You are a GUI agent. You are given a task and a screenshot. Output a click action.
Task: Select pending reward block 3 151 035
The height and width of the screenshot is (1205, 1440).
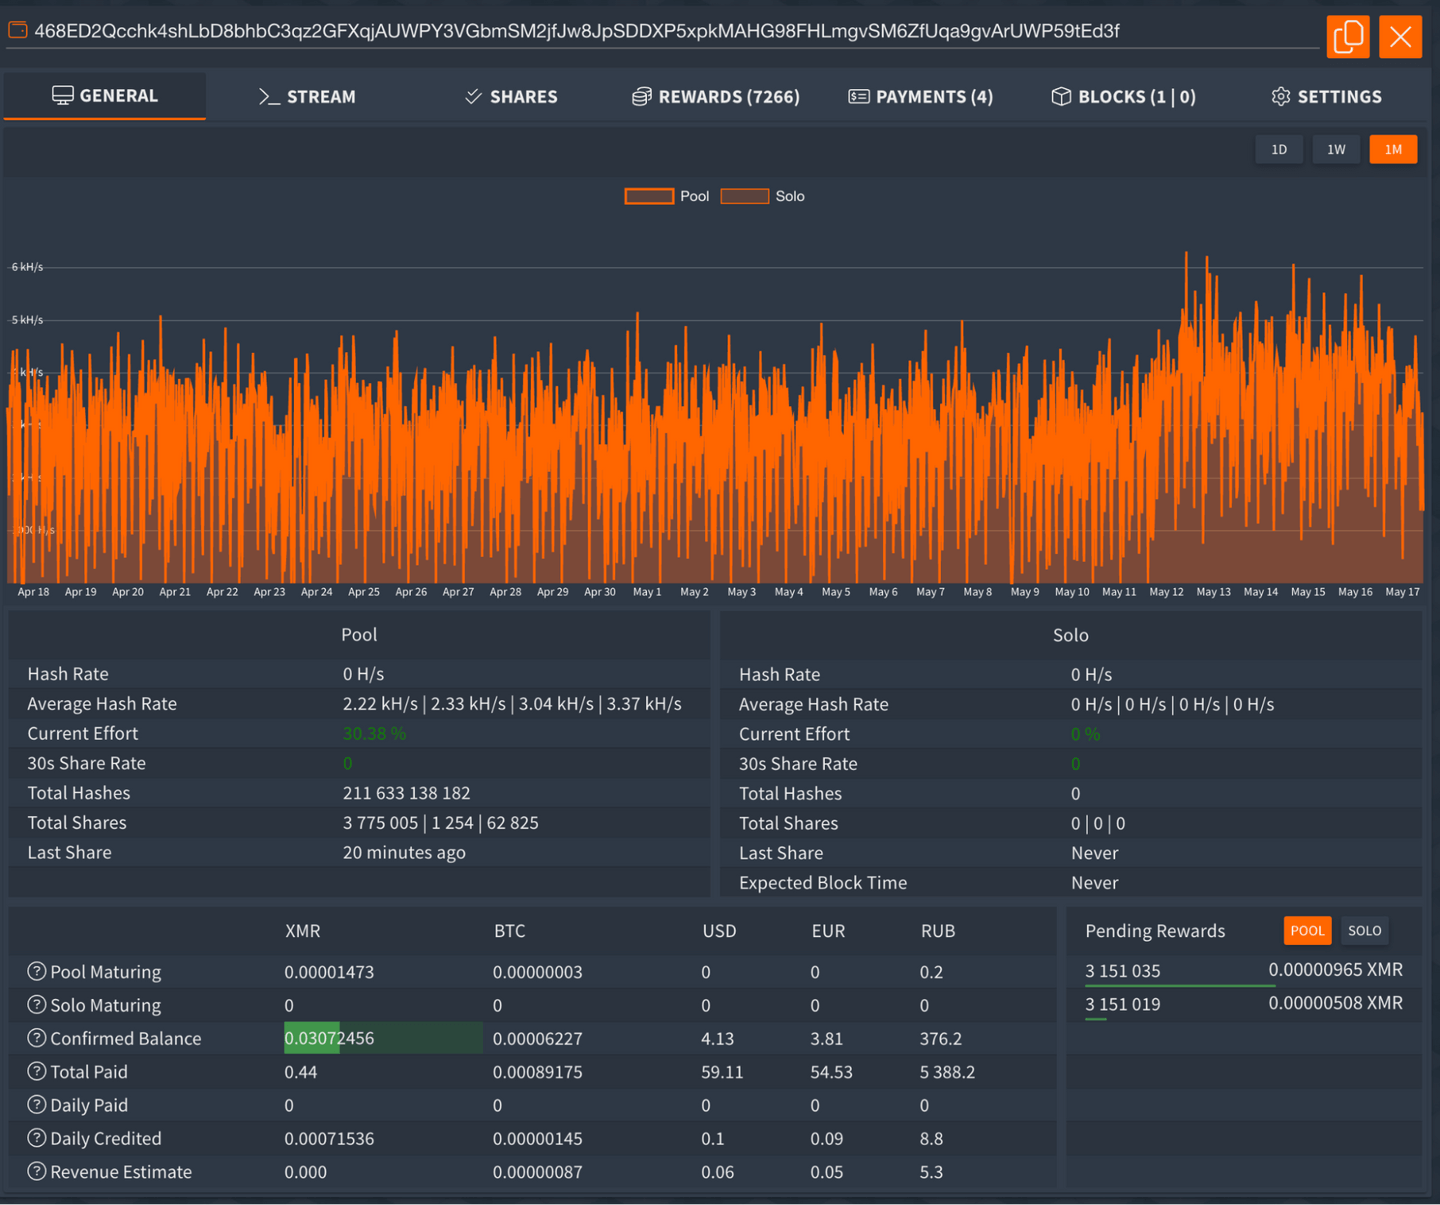(1123, 971)
